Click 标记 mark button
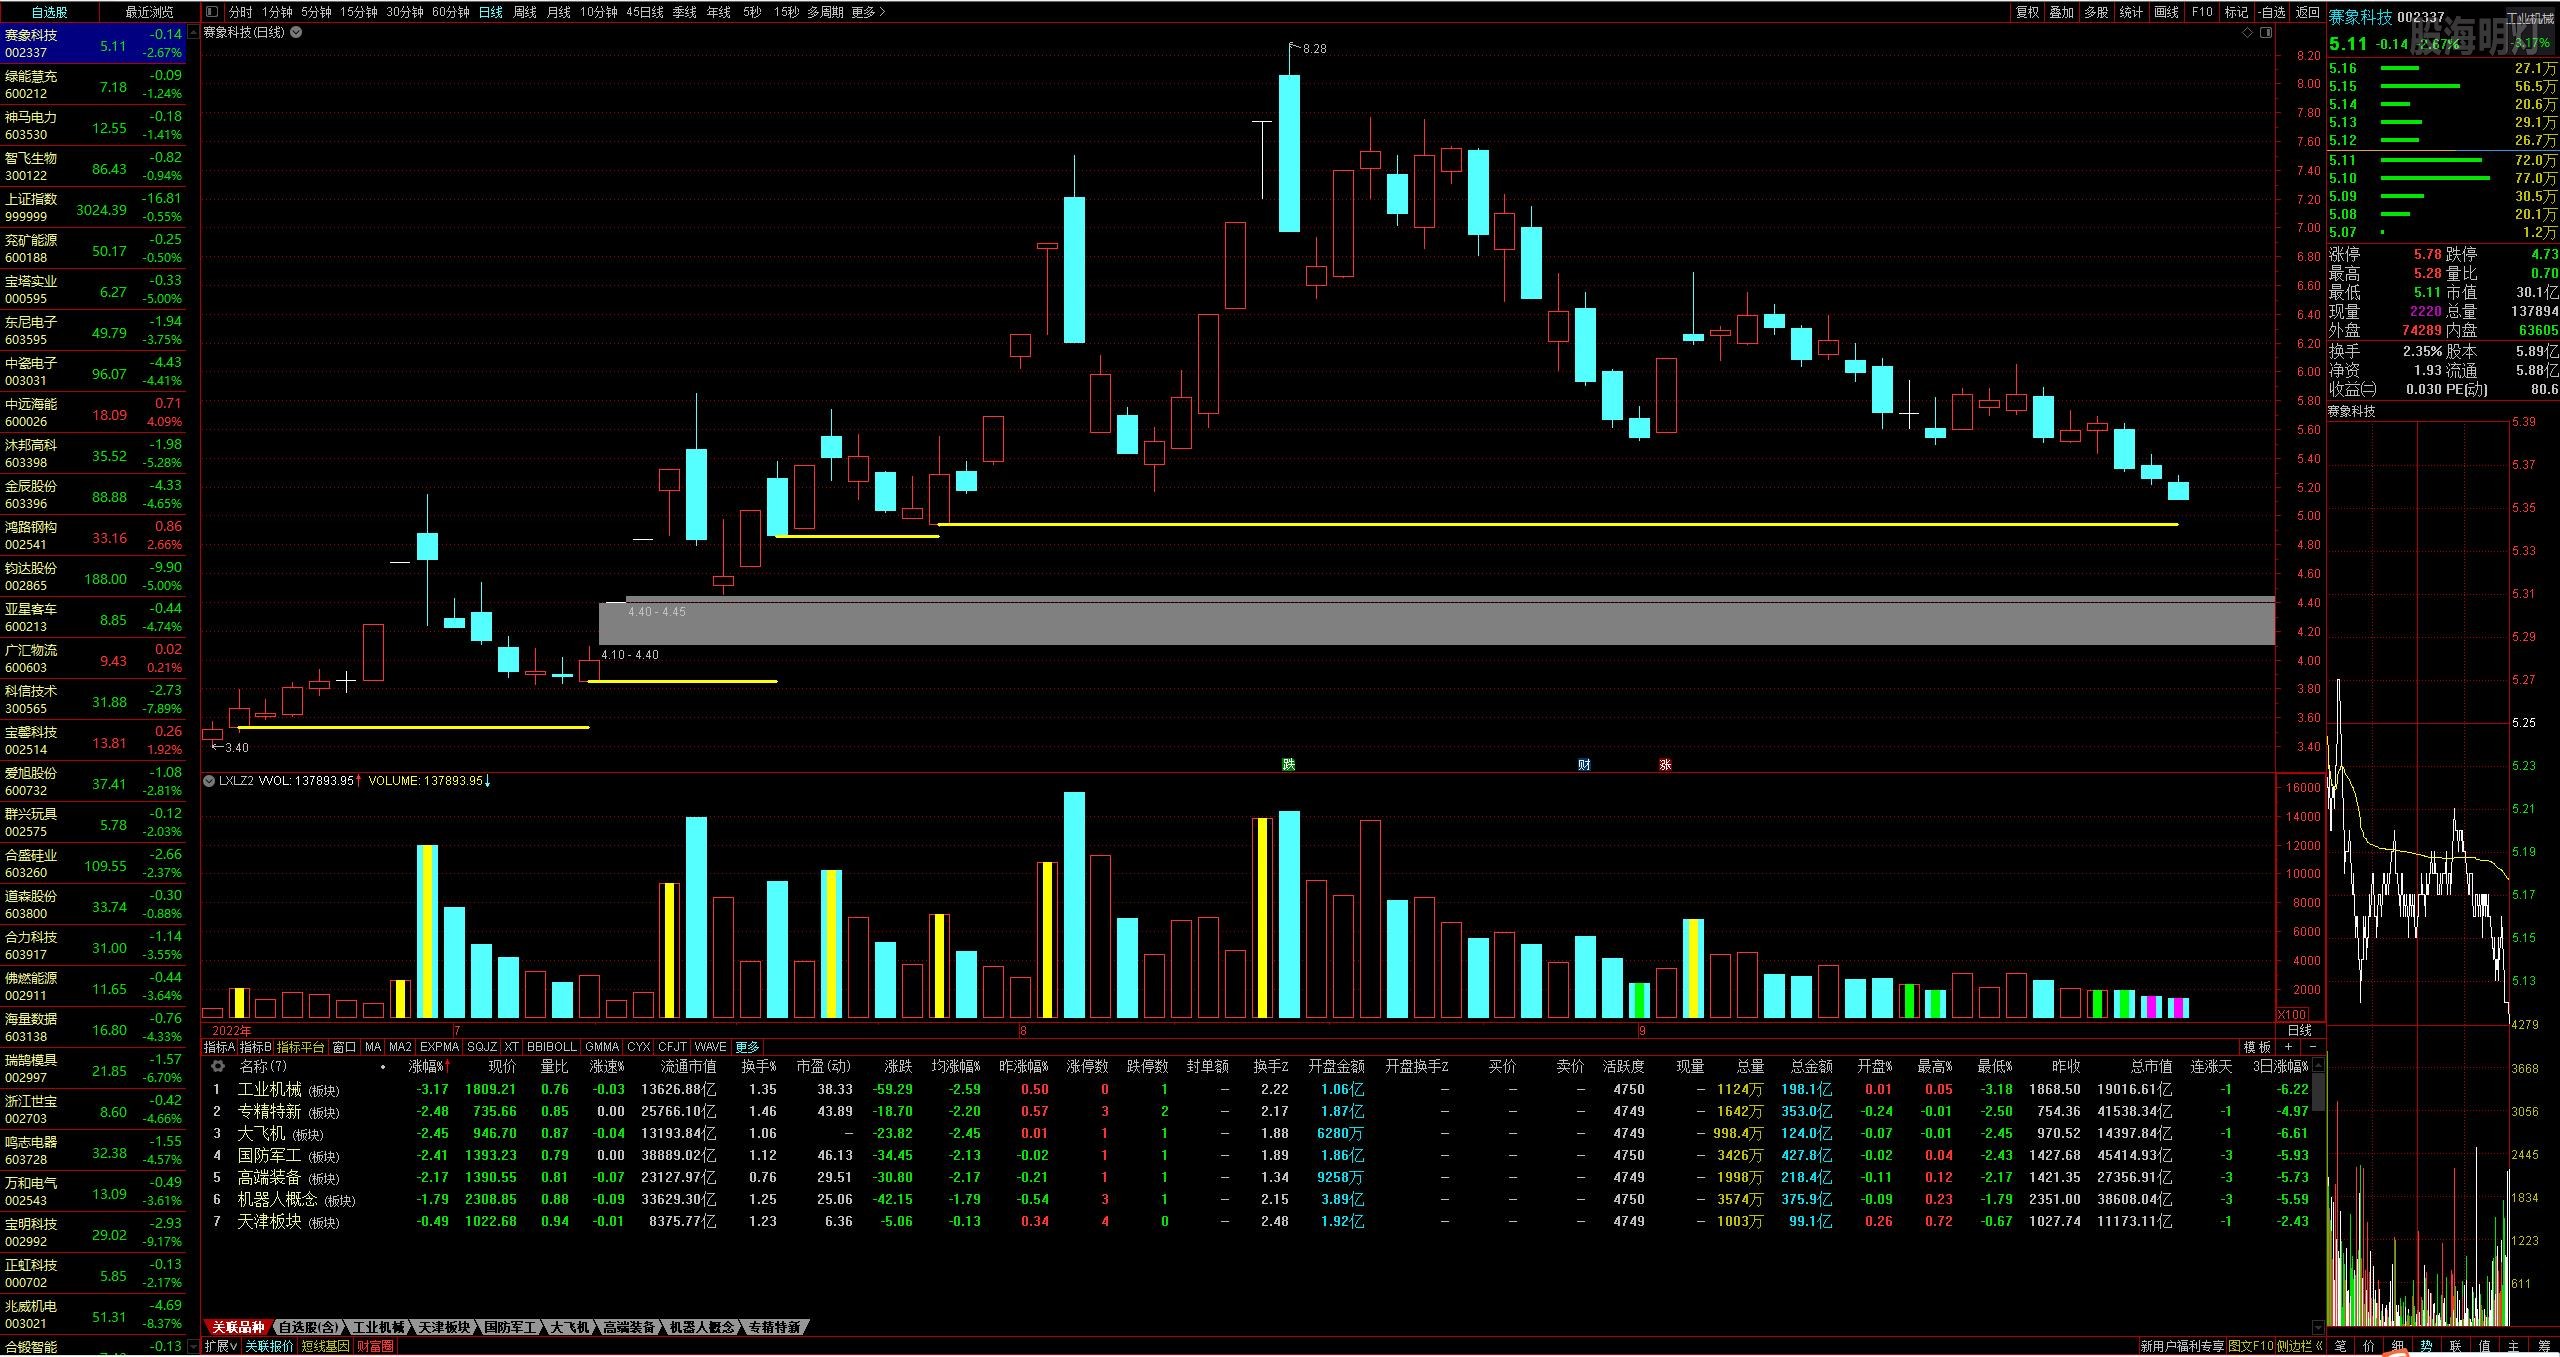 click(2237, 12)
